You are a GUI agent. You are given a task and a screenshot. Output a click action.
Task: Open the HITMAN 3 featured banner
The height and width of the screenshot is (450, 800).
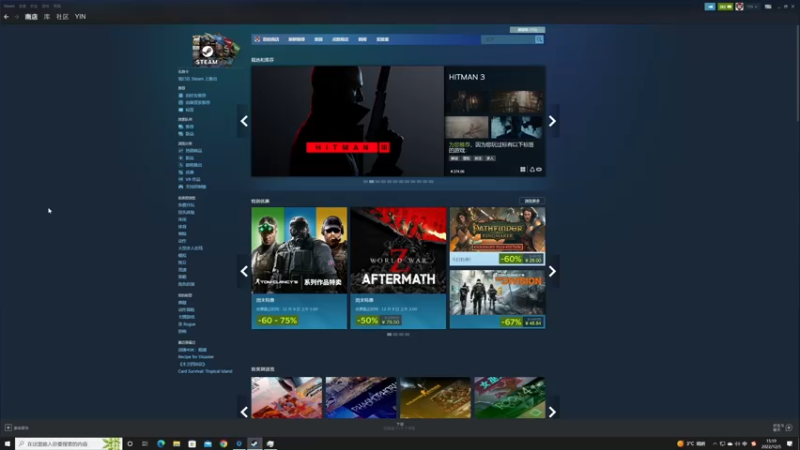coord(347,121)
